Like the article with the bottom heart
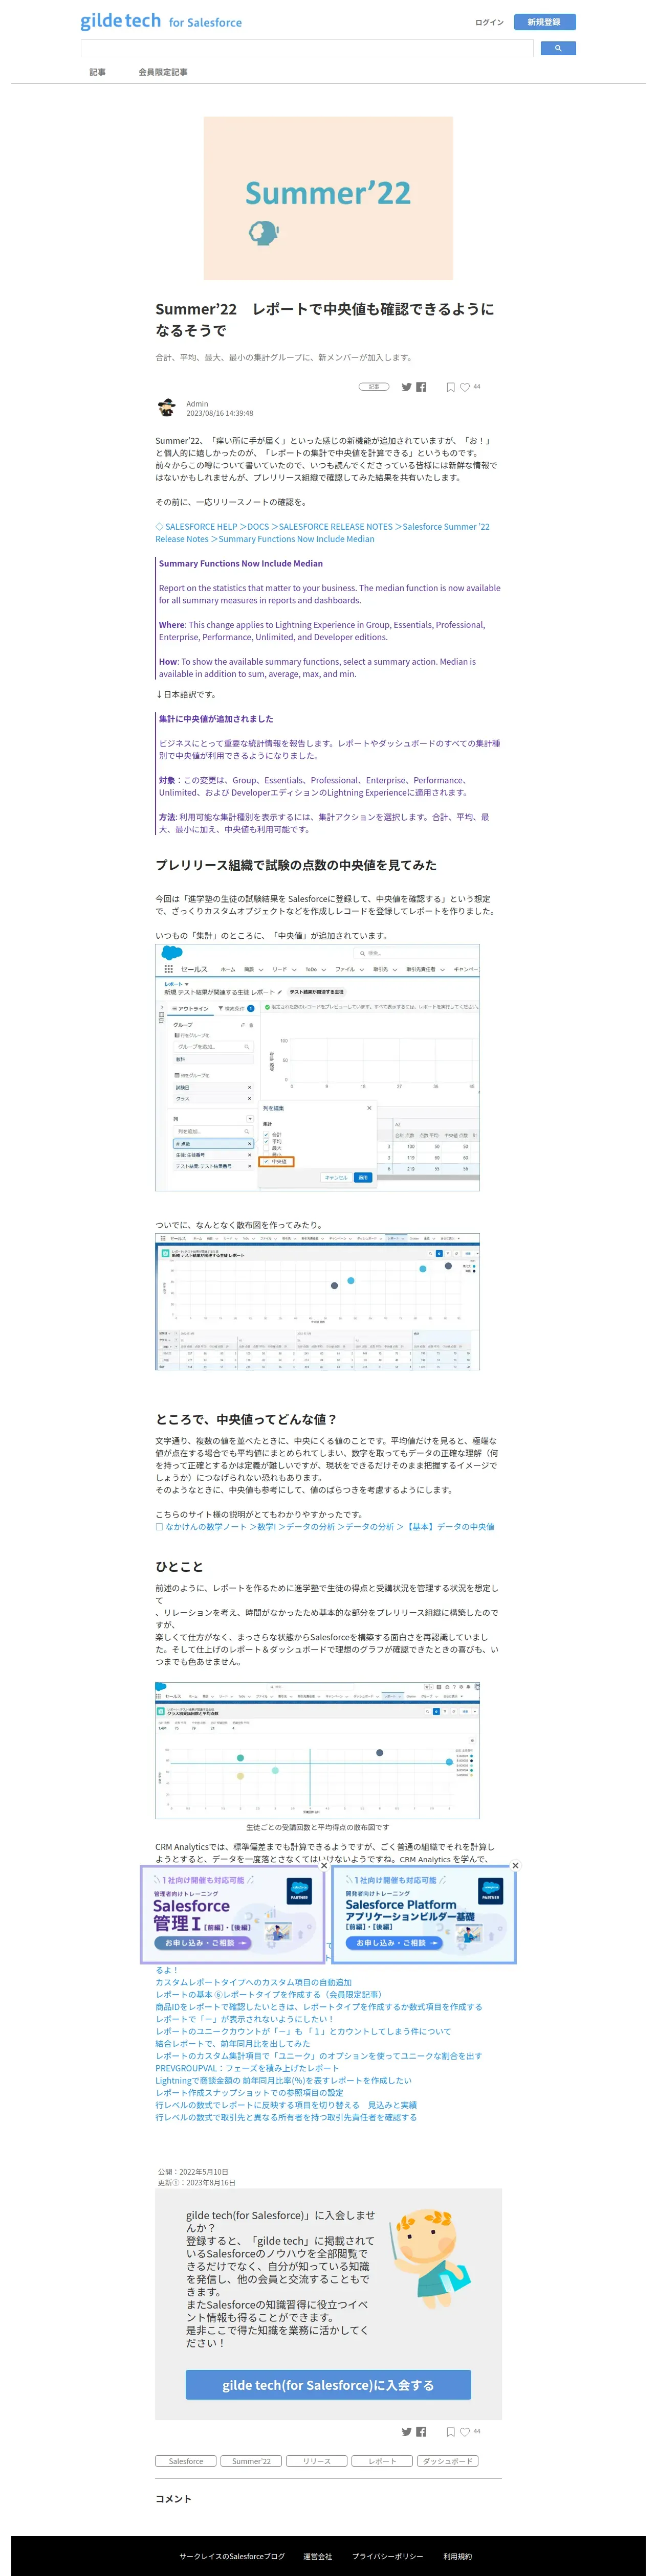Image resolution: width=657 pixels, height=2576 pixels. click(464, 2432)
